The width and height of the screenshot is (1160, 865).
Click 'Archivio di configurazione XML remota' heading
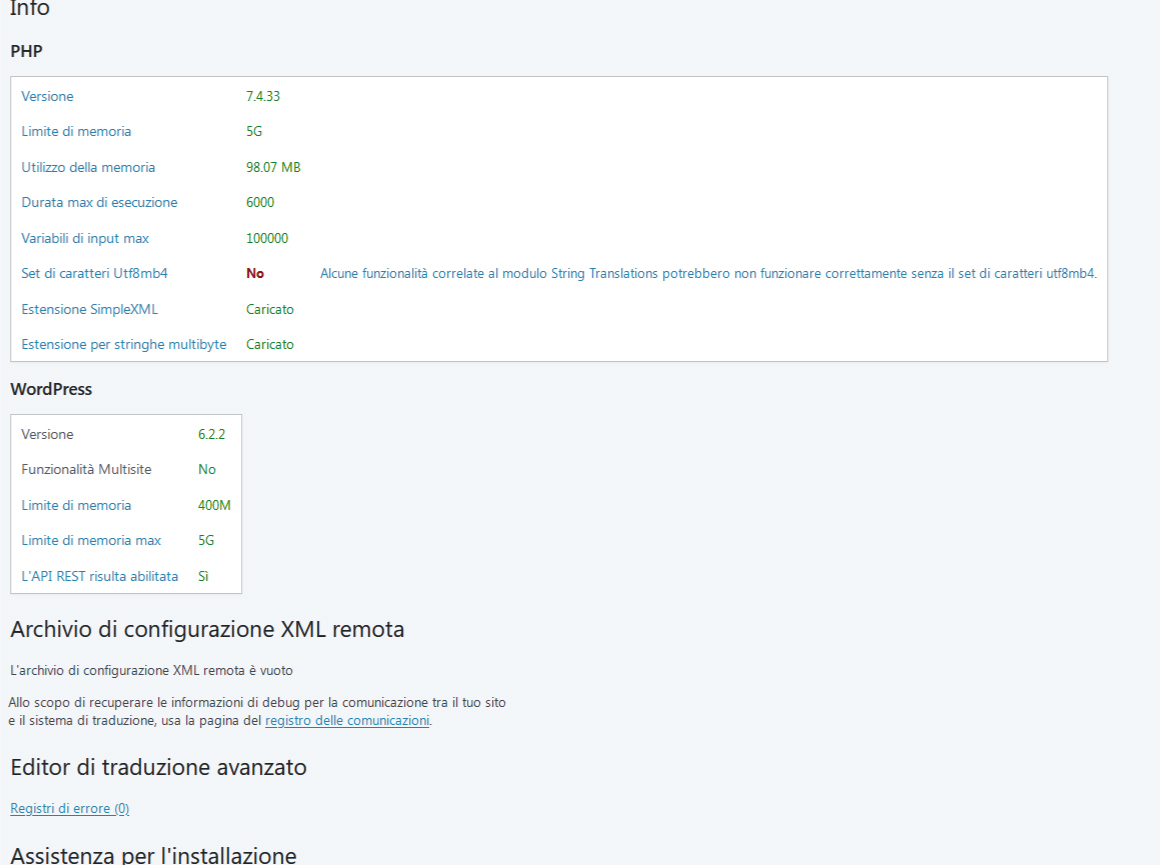tap(207, 629)
